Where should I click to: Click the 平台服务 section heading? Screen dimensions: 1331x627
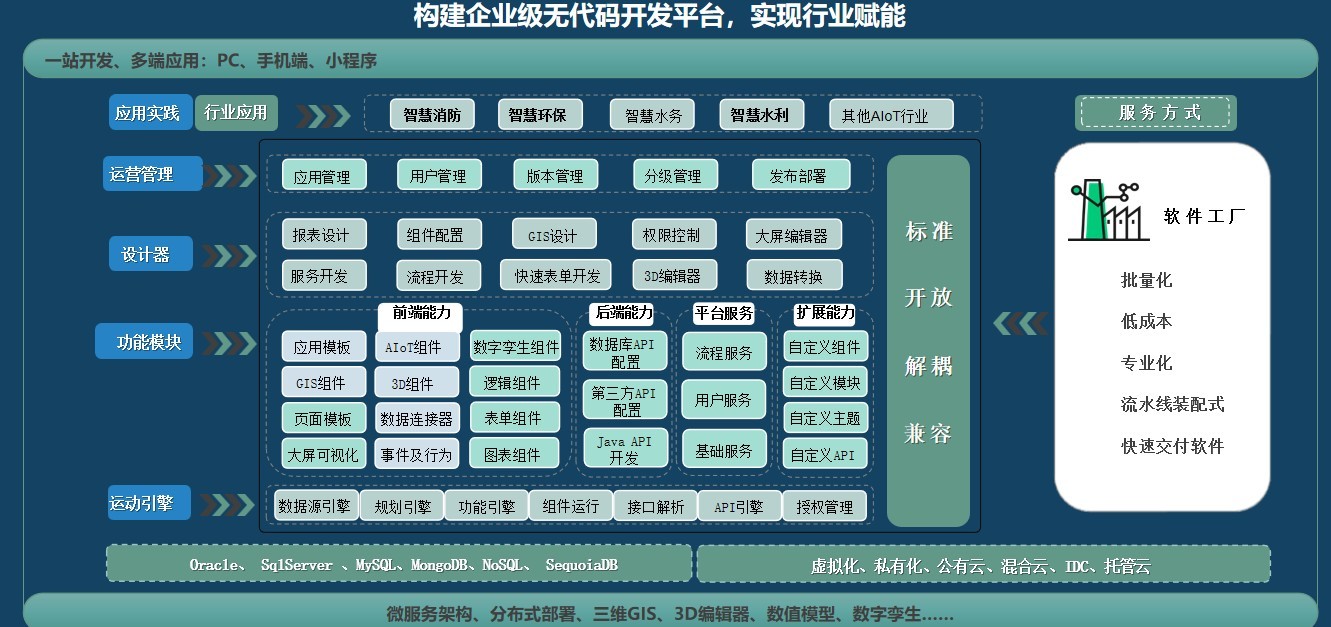click(x=723, y=313)
